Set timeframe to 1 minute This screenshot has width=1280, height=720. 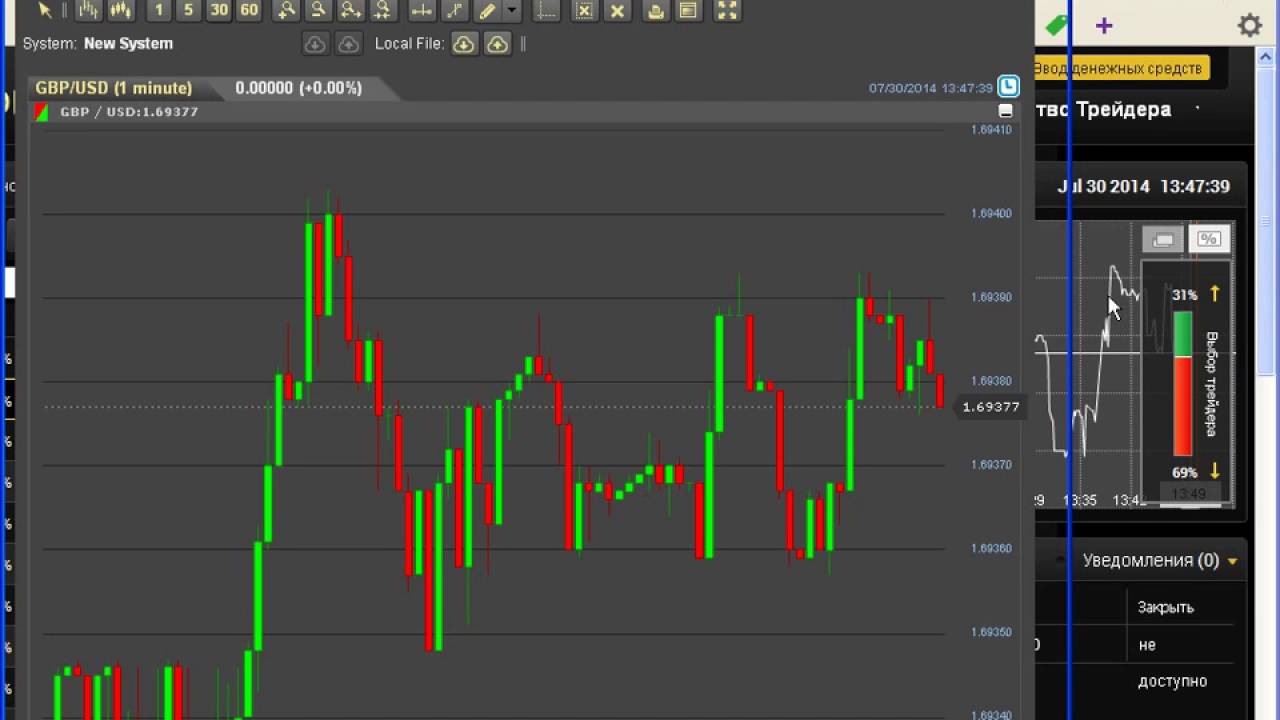pos(158,10)
